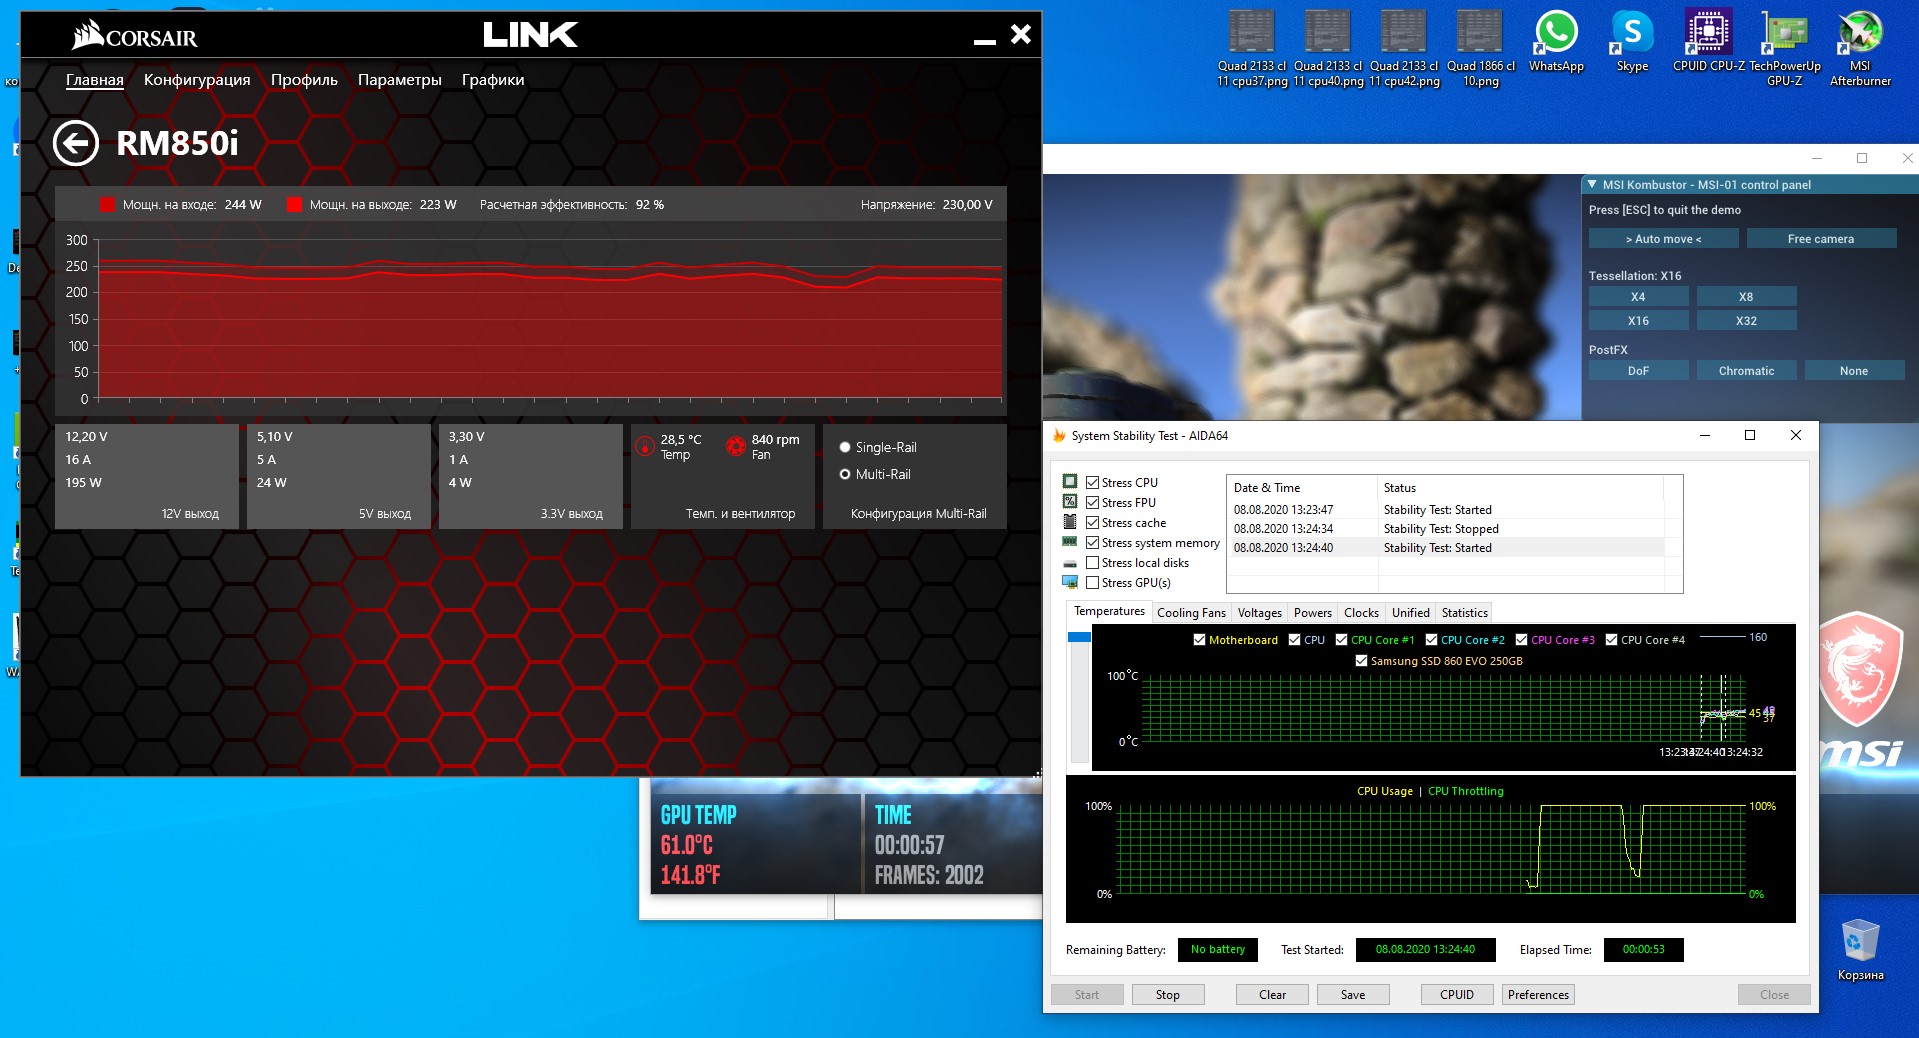Click the Elapsed Time field showing 00:00:53
Image resolution: width=1919 pixels, height=1038 pixels.
[1643, 950]
